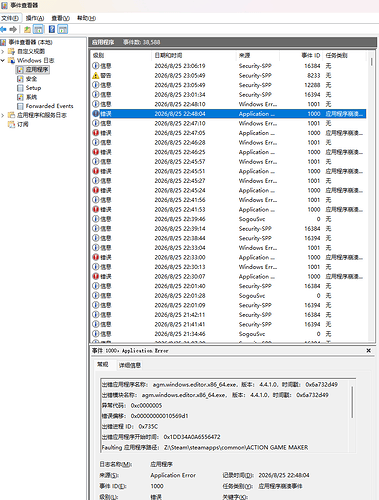The image size is (379, 500).
Task: Sort by the 任务类别 column header
Action: pyautogui.click(x=344, y=55)
